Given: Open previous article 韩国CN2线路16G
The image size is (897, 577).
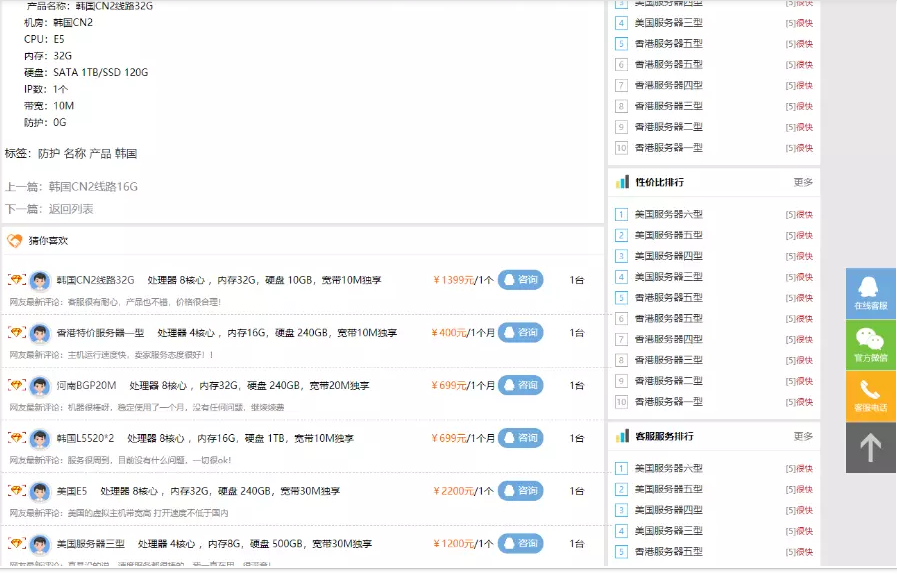Looking at the screenshot, I should point(93,187).
